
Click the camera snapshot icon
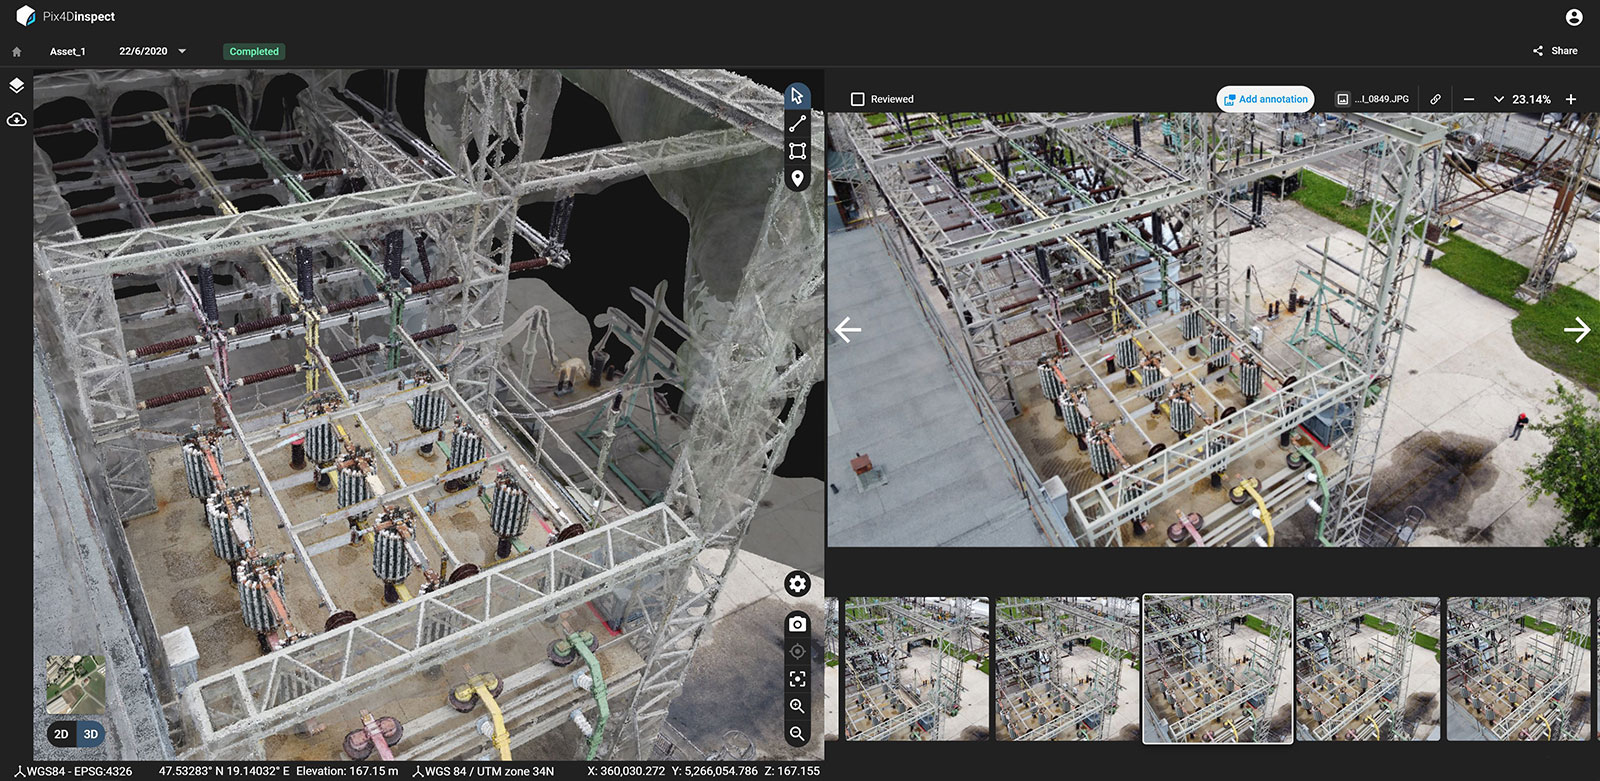tap(797, 624)
